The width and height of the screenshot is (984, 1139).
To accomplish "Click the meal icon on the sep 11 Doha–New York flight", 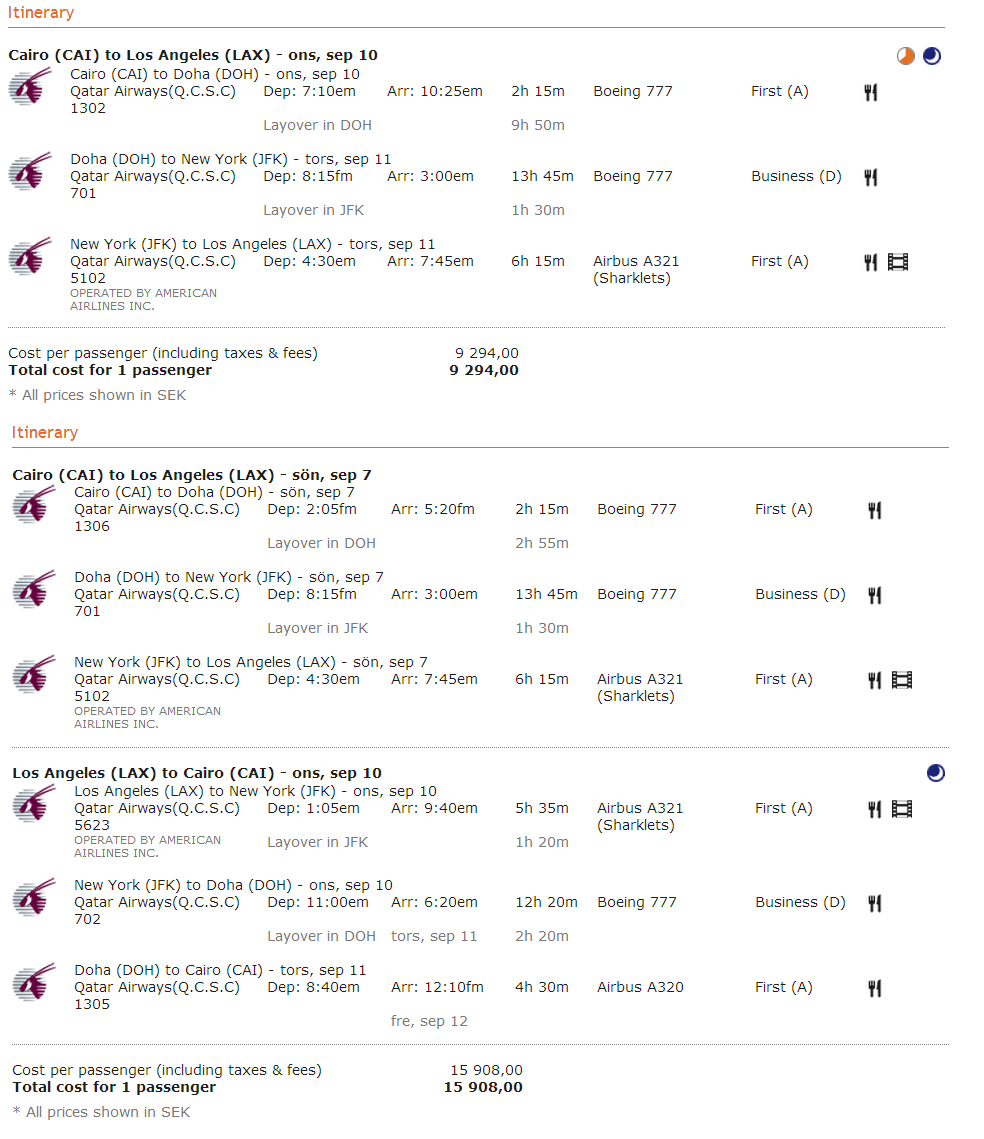I will 871,177.
